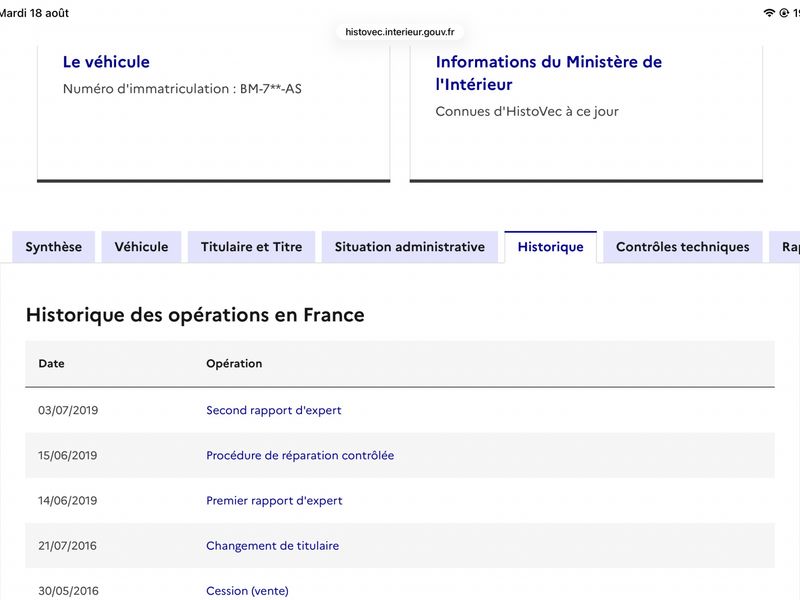Open the Synthèse tab
Screen dimensions: 800x600
pyautogui.click(x=54, y=247)
